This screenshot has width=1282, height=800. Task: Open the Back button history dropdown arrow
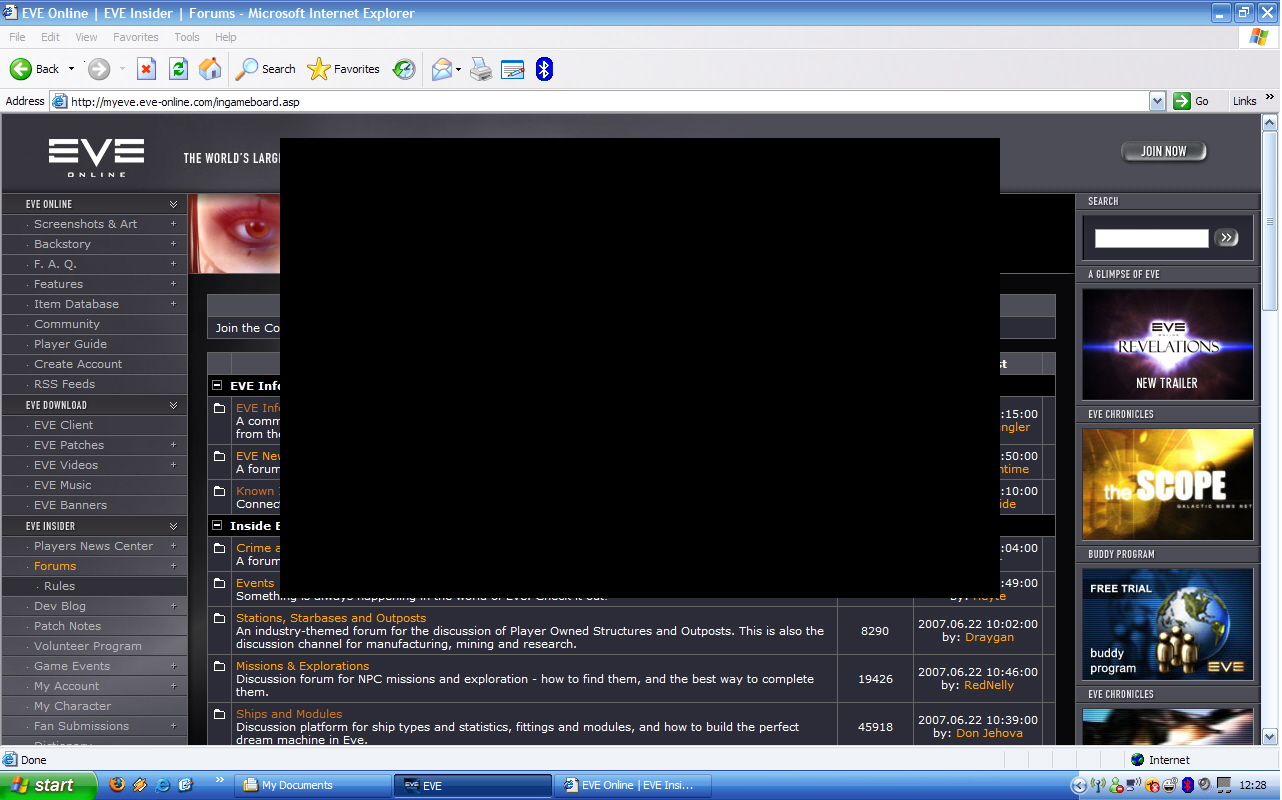click(71, 69)
